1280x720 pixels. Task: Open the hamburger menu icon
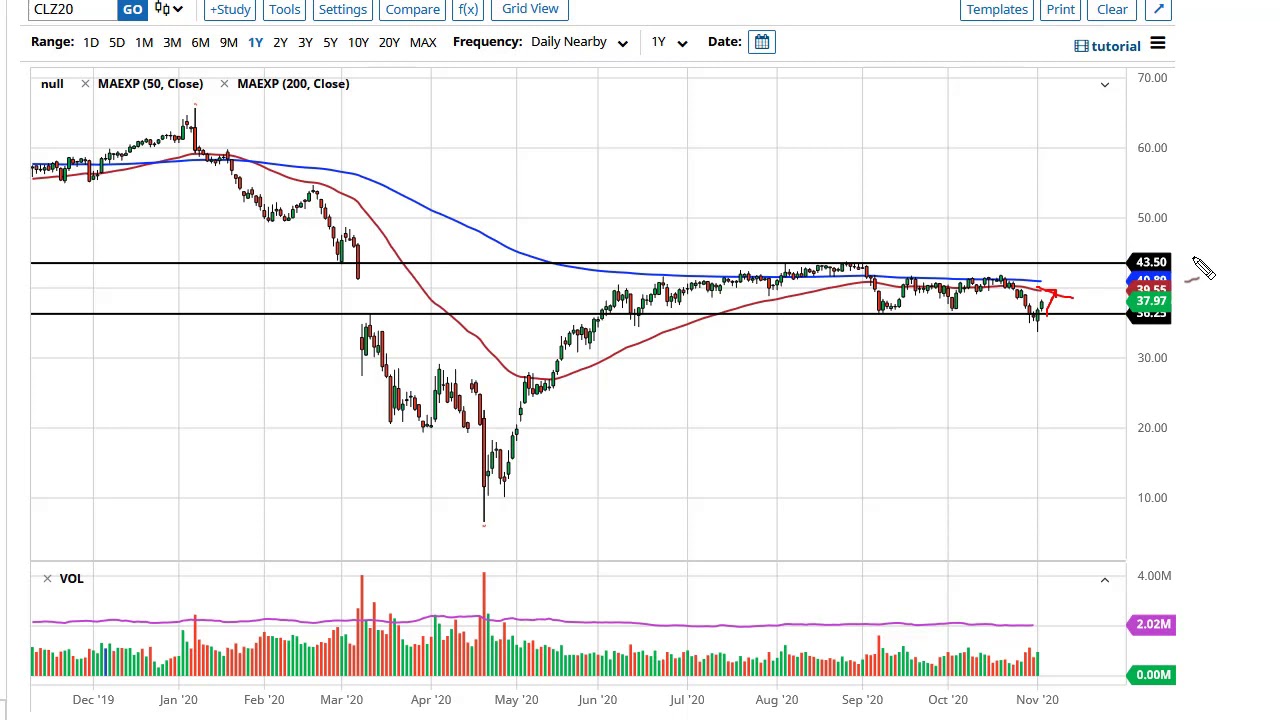1157,44
